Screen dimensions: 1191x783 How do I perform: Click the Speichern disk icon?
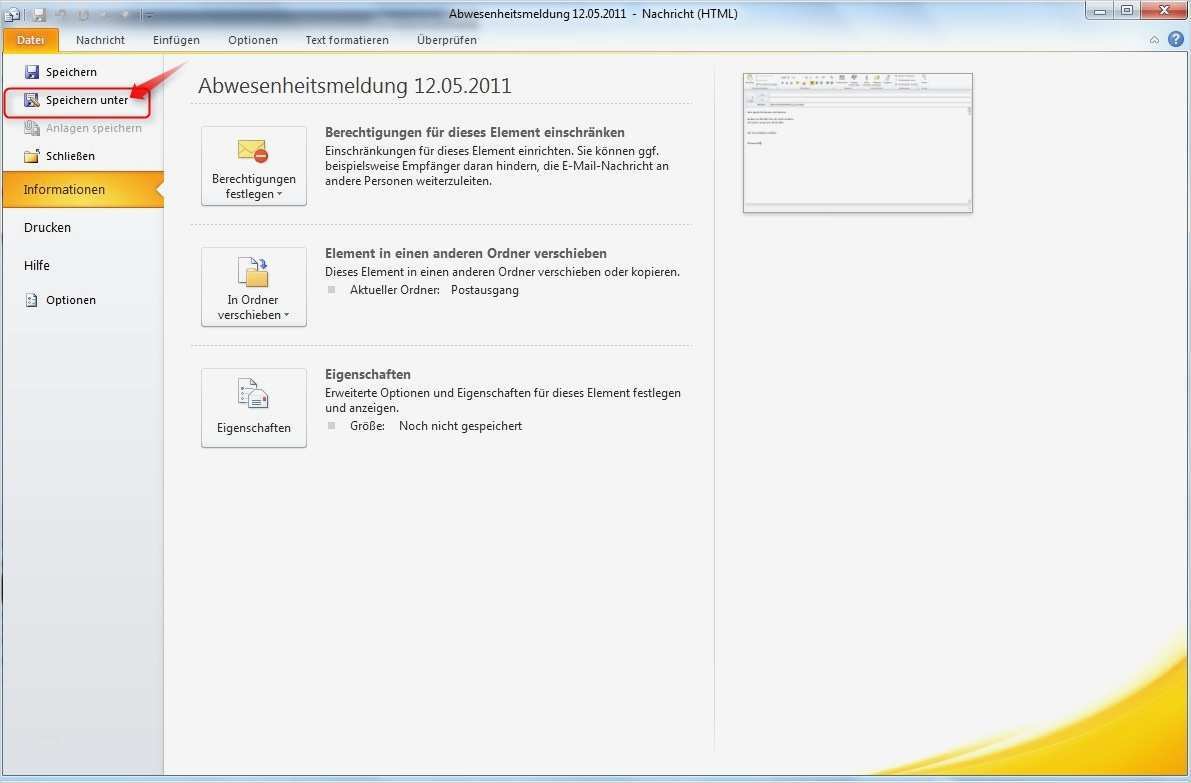32,72
